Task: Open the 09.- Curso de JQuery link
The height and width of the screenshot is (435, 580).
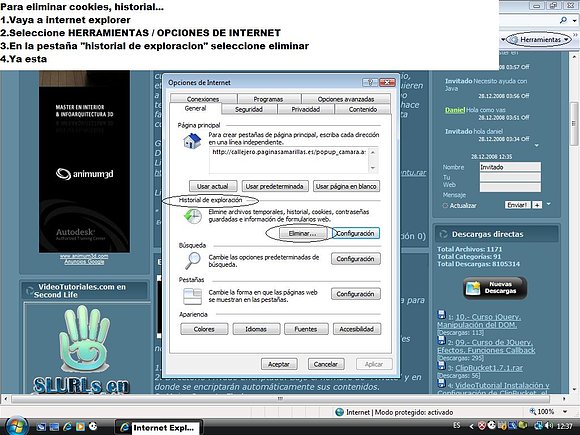Action: 486,346
